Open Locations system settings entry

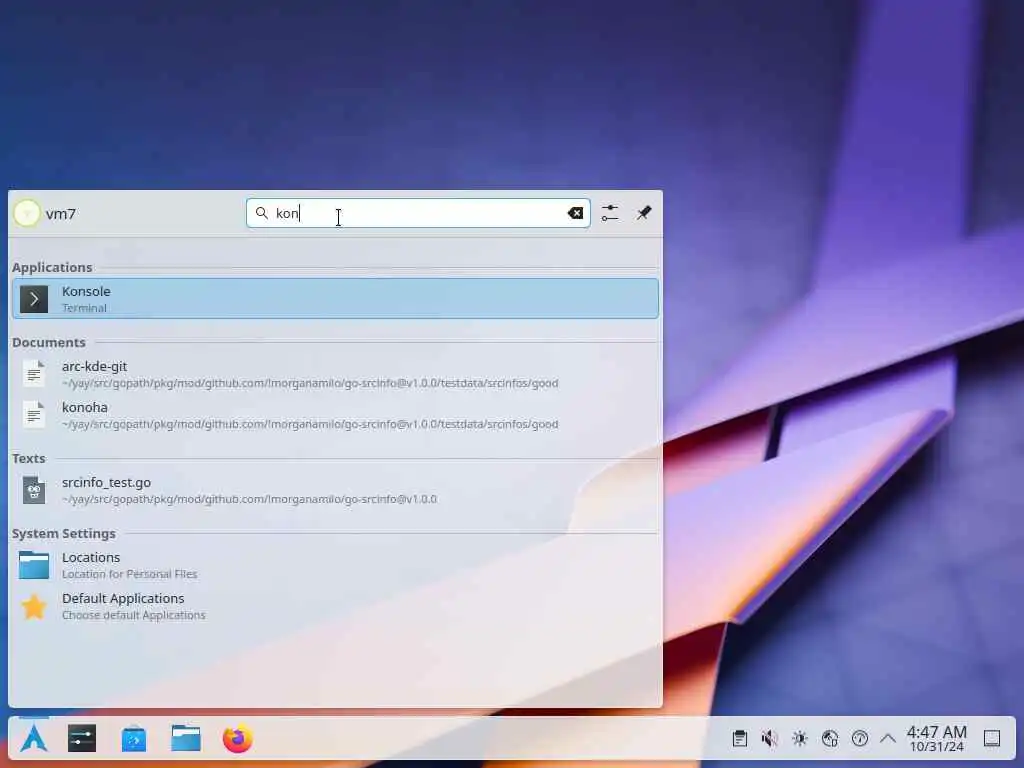pyautogui.click(x=335, y=566)
